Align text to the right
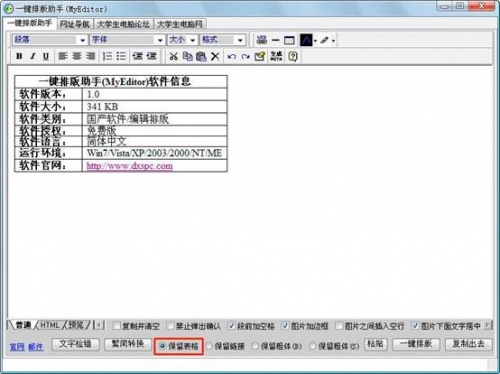Image resolution: width=500 pixels, height=374 pixels. click(x=90, y=56)
